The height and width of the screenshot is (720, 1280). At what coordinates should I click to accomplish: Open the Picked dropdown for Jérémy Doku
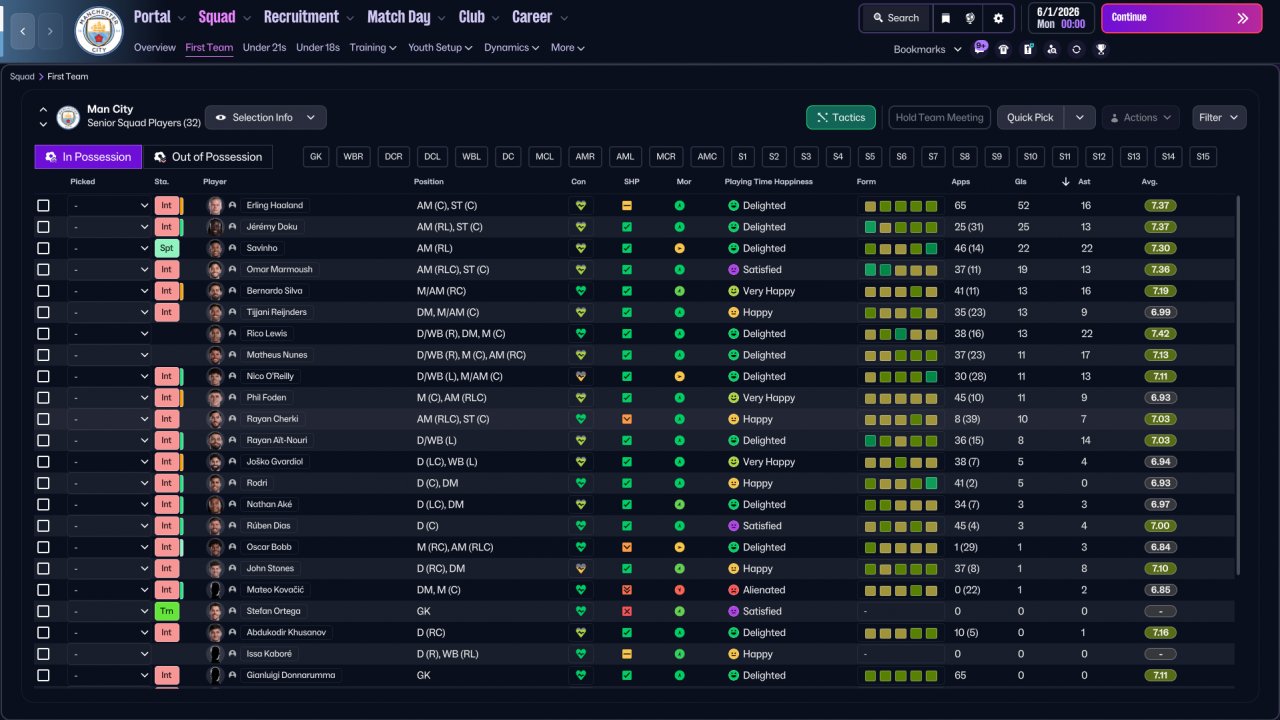(x=109, y=227)
